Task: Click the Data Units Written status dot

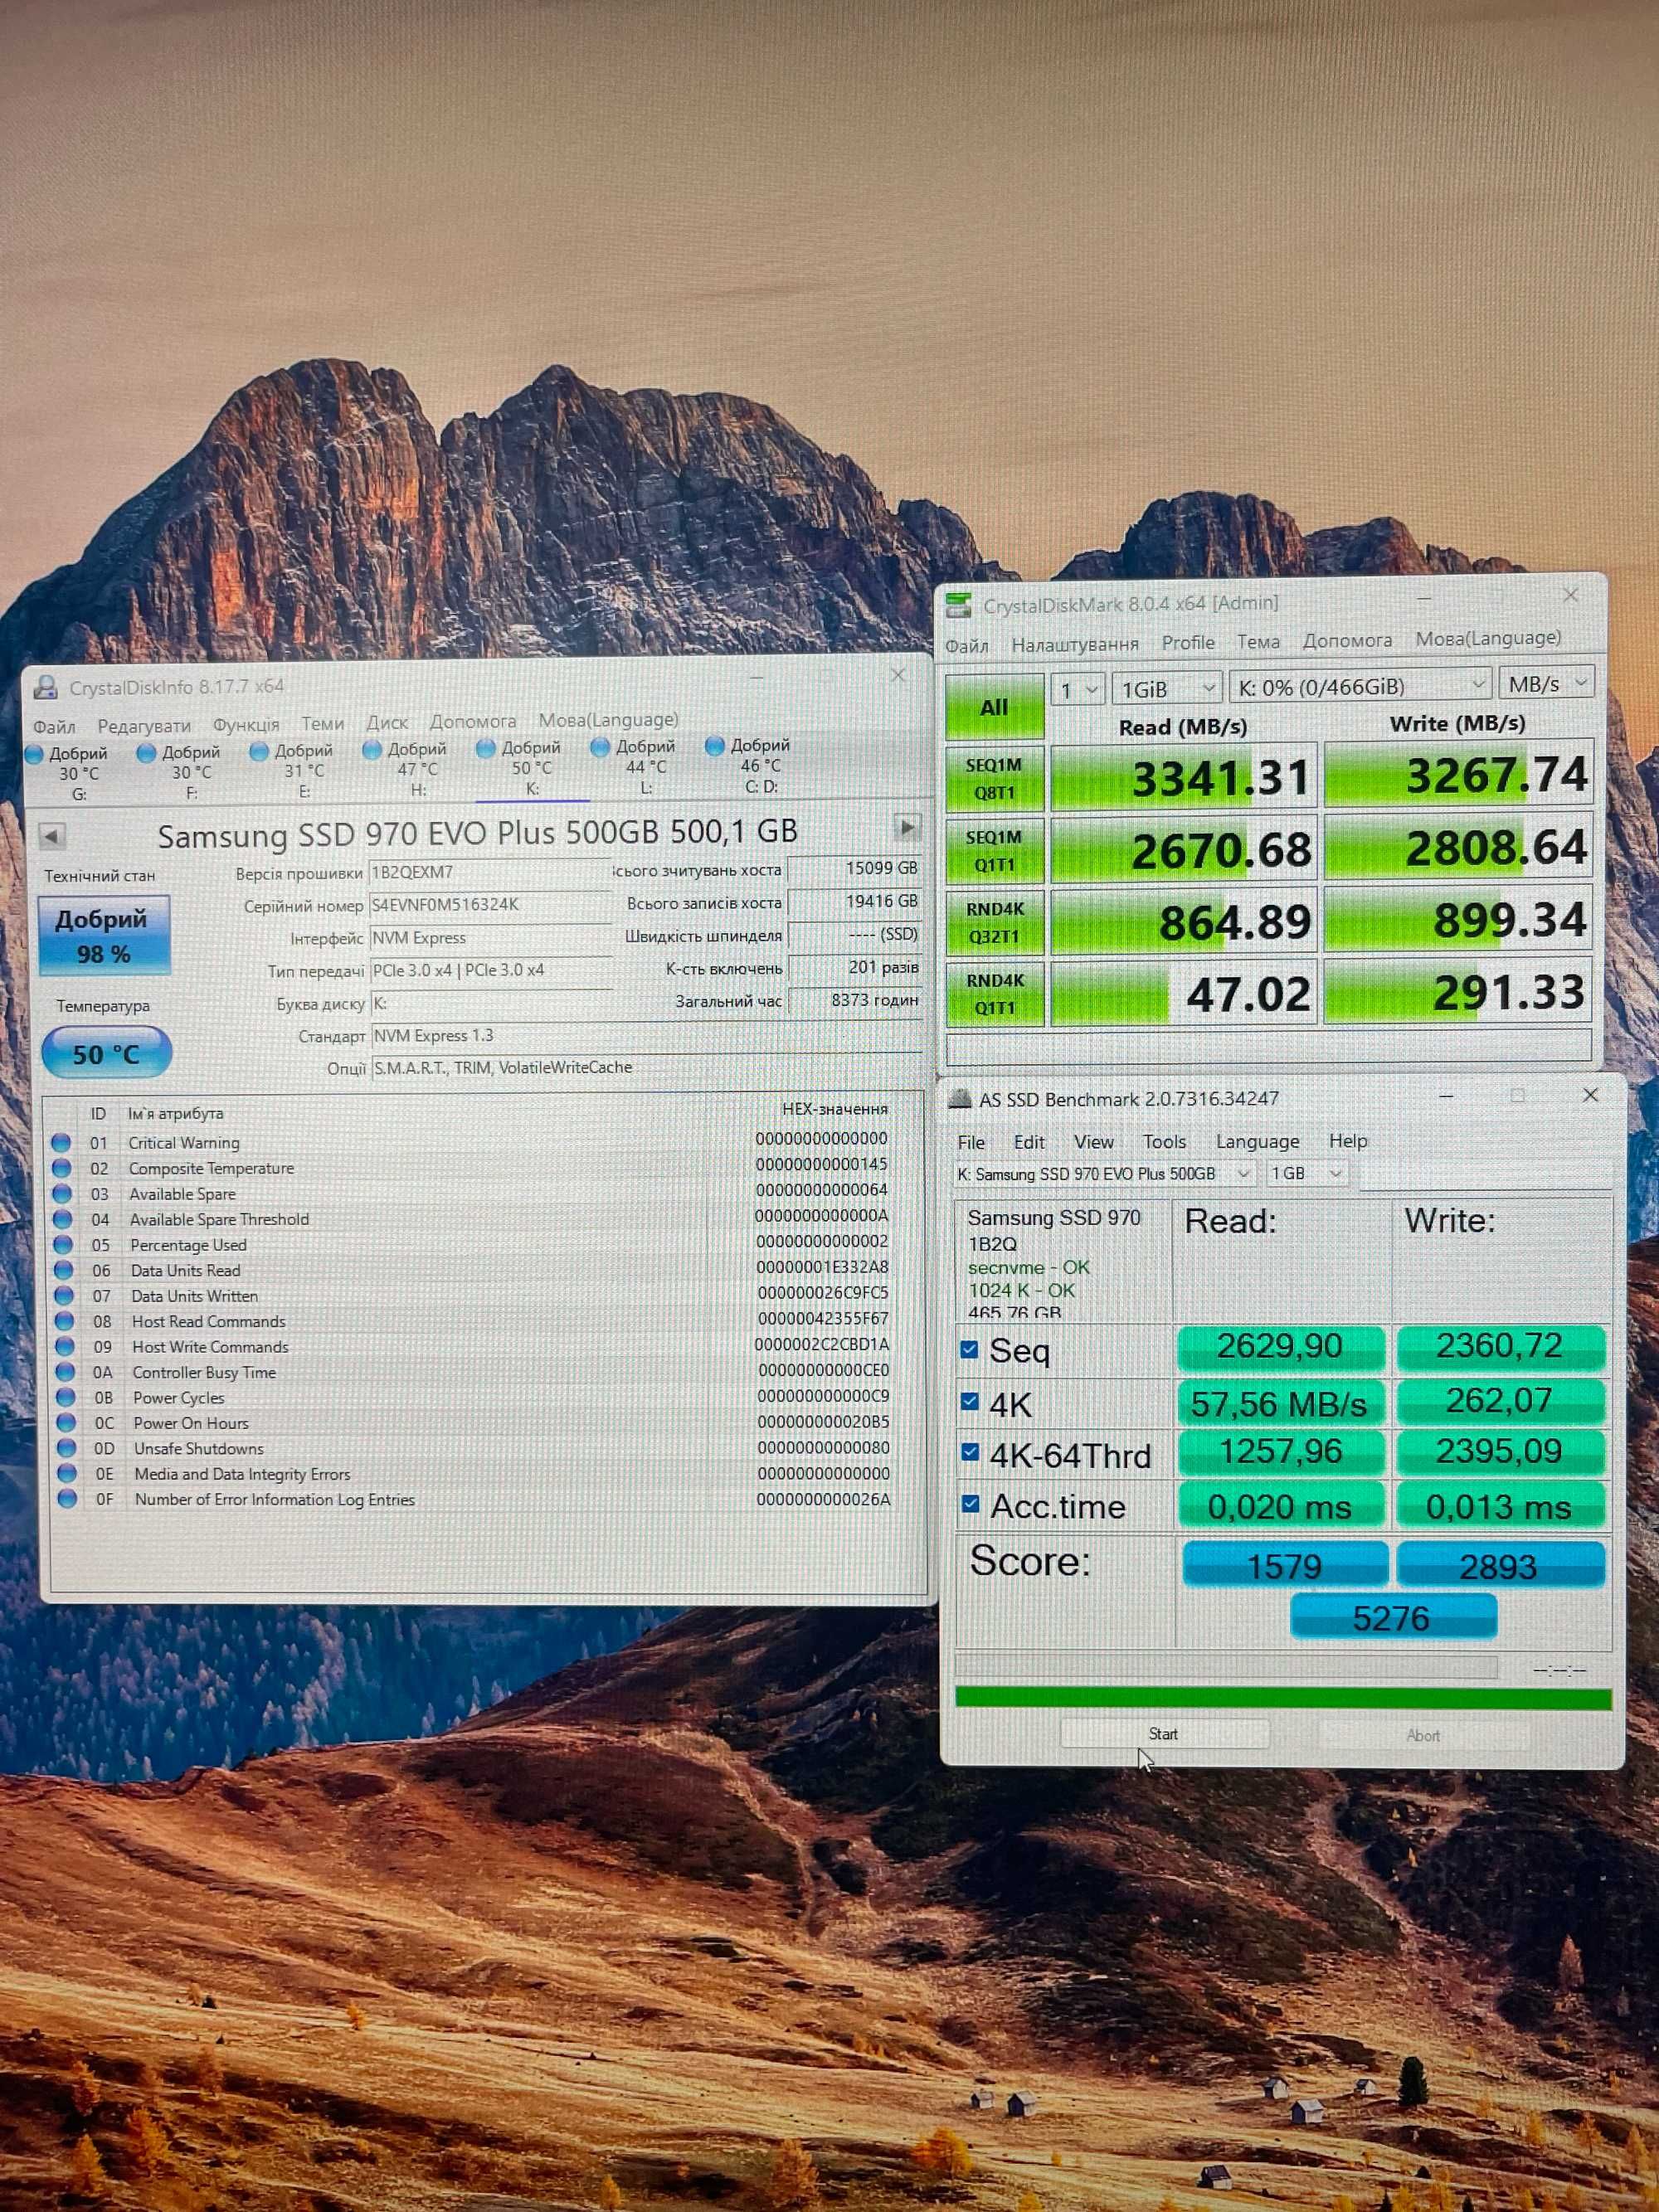Action: (x=64, y=1296)
